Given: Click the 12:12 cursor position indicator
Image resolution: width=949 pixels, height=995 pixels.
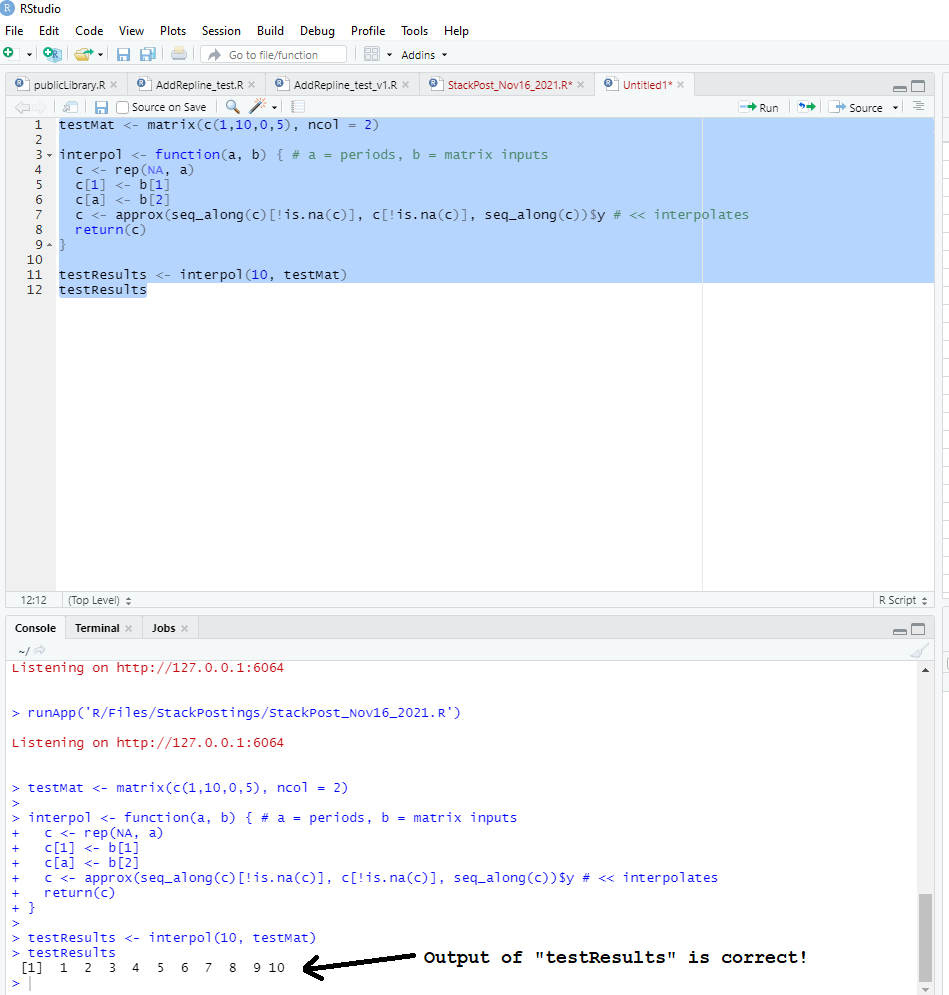Looking at the screenshot, I should click(34, 600).
